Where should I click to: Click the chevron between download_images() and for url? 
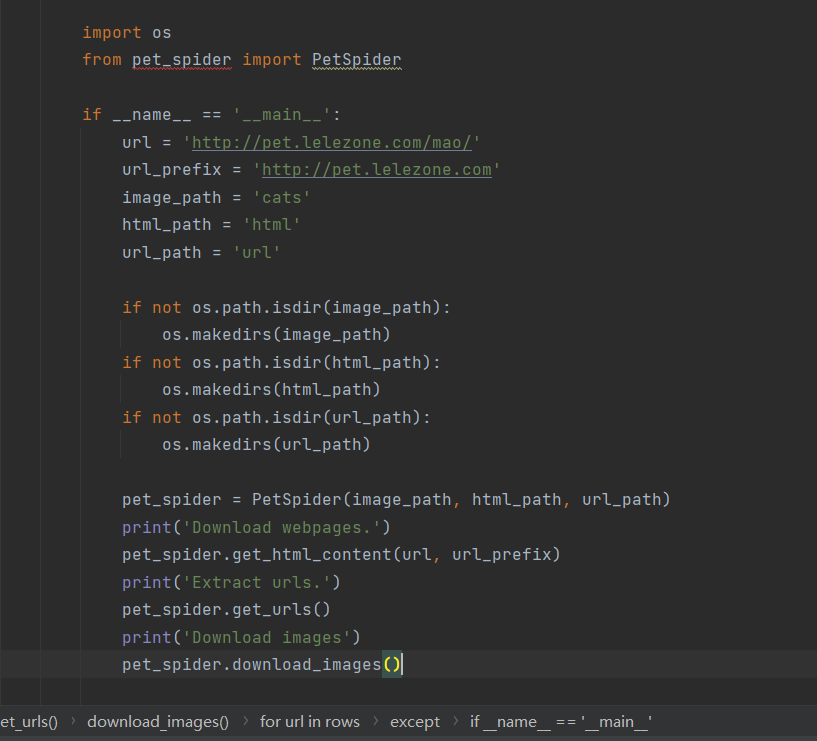coord(244,721)
